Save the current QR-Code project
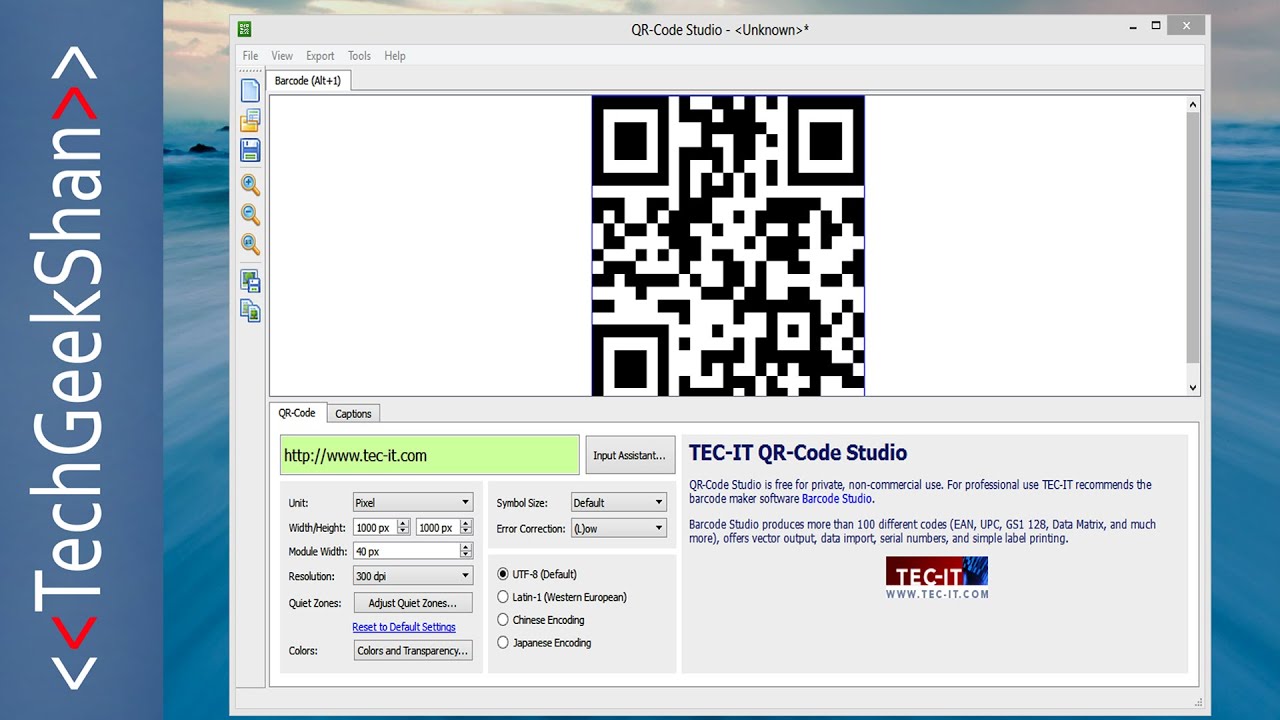 250,150
